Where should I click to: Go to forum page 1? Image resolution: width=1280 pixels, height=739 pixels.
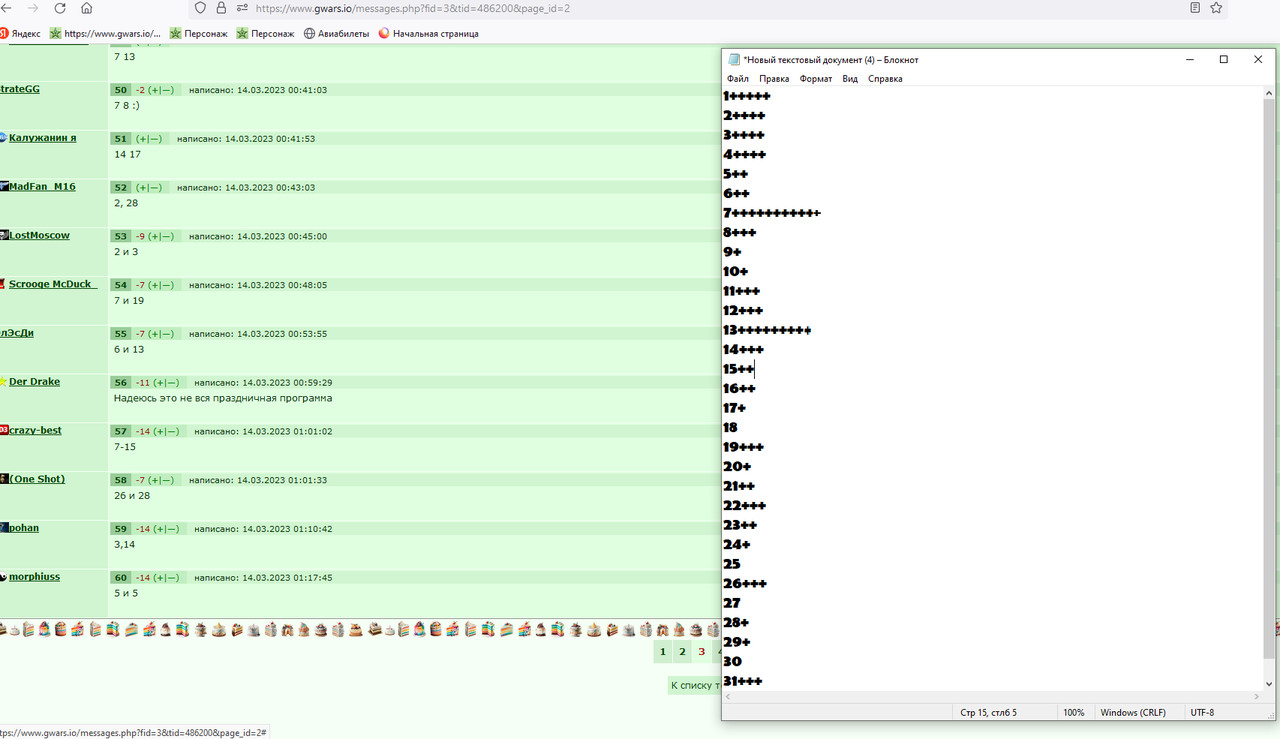click(x=662, y=652)
